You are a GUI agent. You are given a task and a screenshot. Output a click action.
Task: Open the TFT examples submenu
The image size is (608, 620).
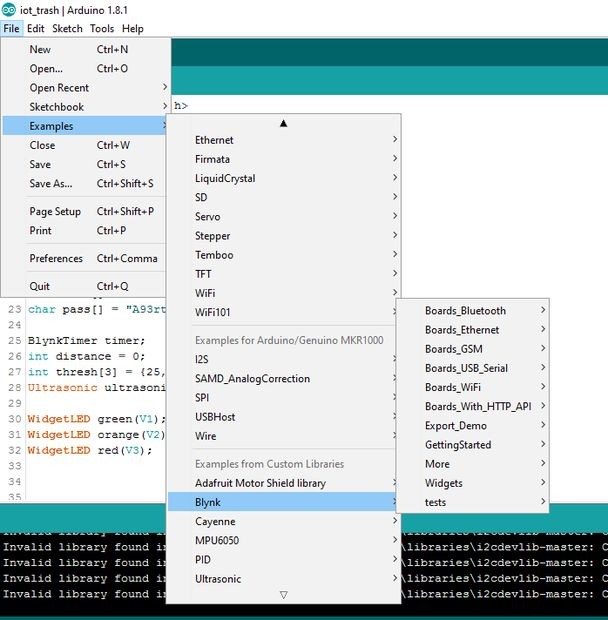283,274
